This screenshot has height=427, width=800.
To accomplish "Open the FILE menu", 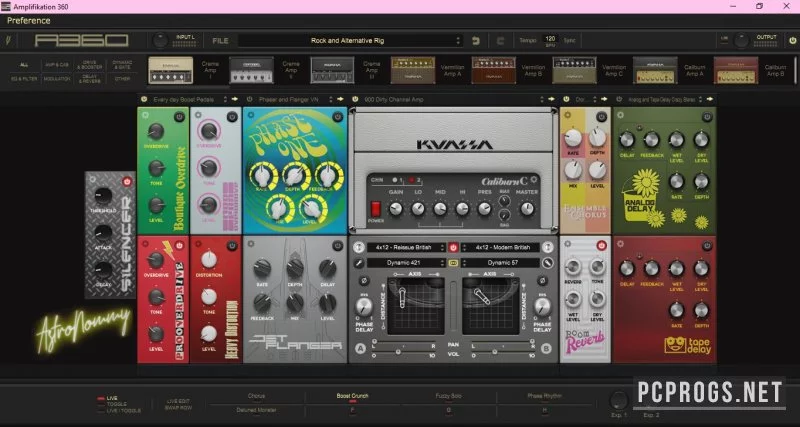I will pyautogui.click(x=220, y=41).
